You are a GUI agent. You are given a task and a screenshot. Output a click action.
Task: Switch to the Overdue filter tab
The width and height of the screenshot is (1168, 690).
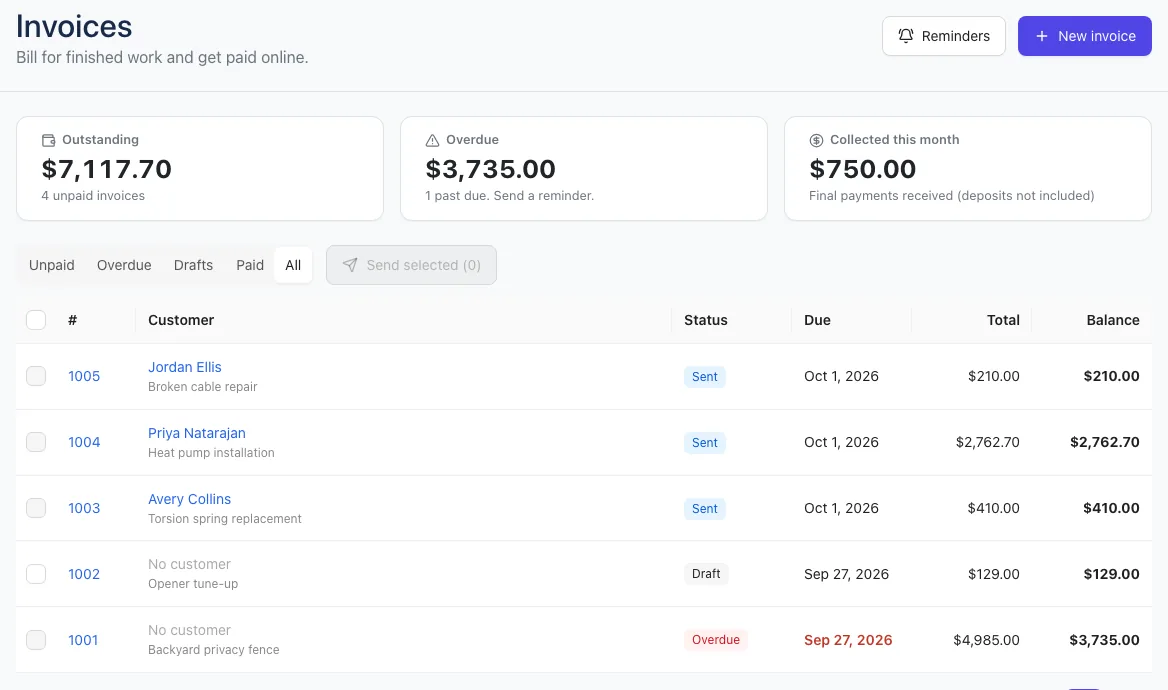[124, 265]
